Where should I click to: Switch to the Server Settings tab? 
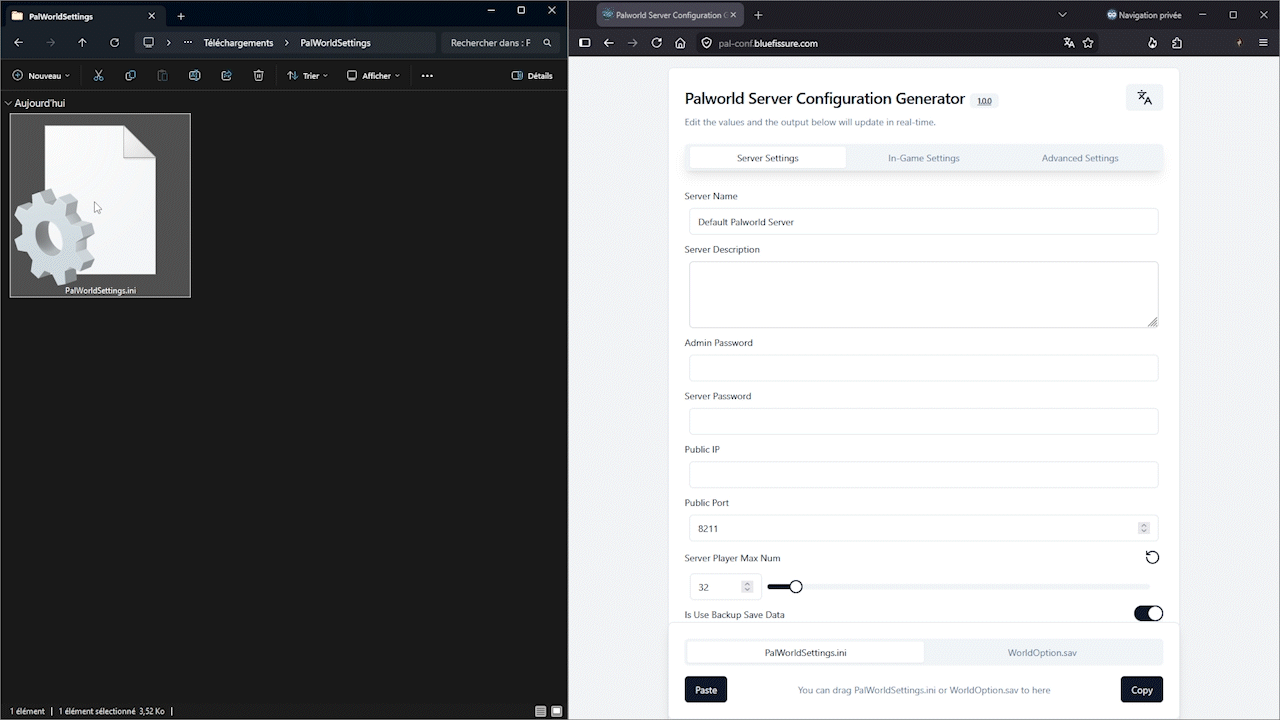pyautogui.click(x=768, y=158)
